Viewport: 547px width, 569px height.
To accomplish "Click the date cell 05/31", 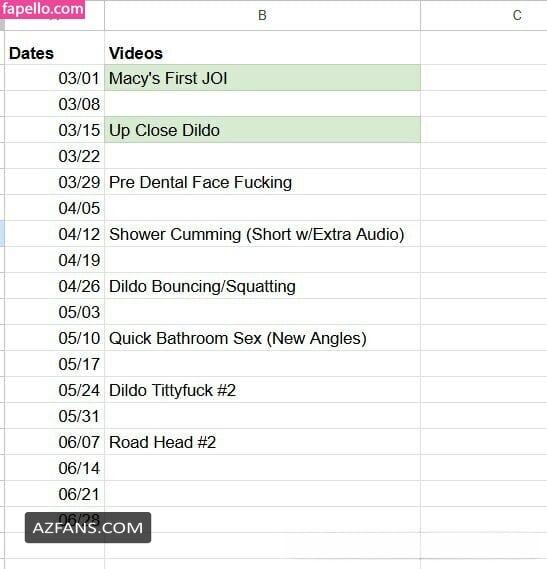I will tap(54, 416).
